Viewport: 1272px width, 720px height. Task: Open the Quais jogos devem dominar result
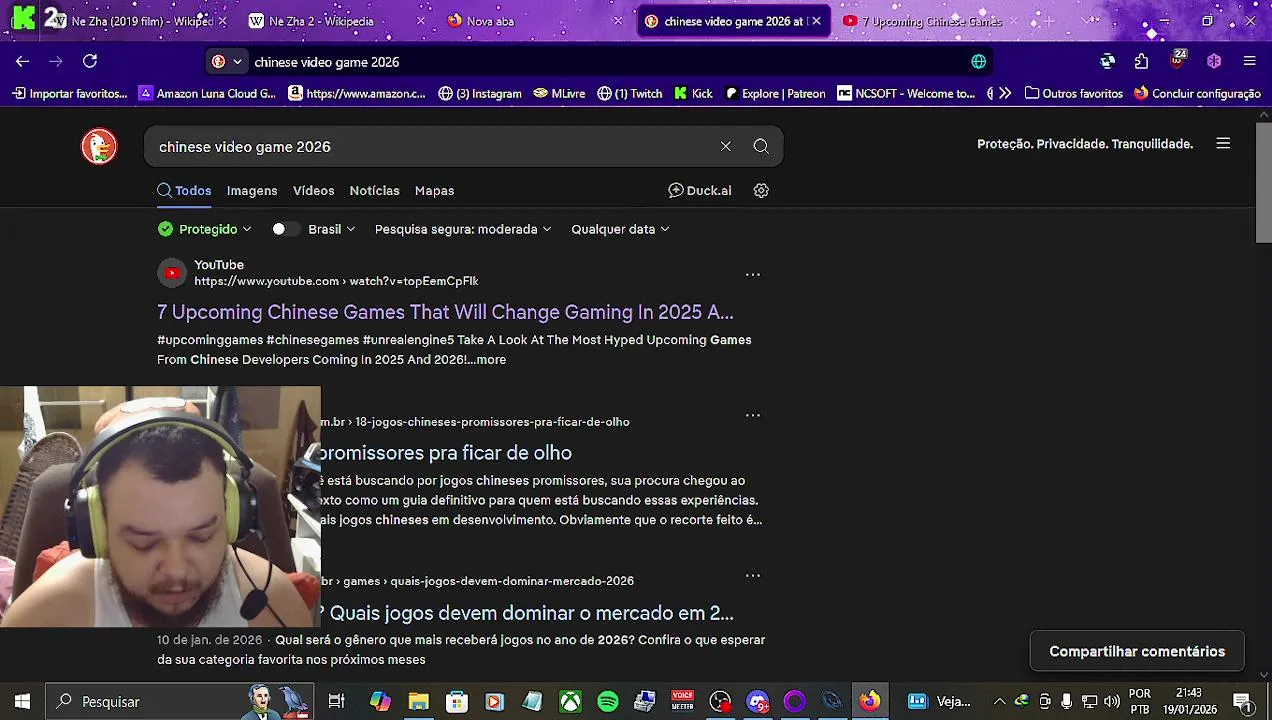(531, 613)
